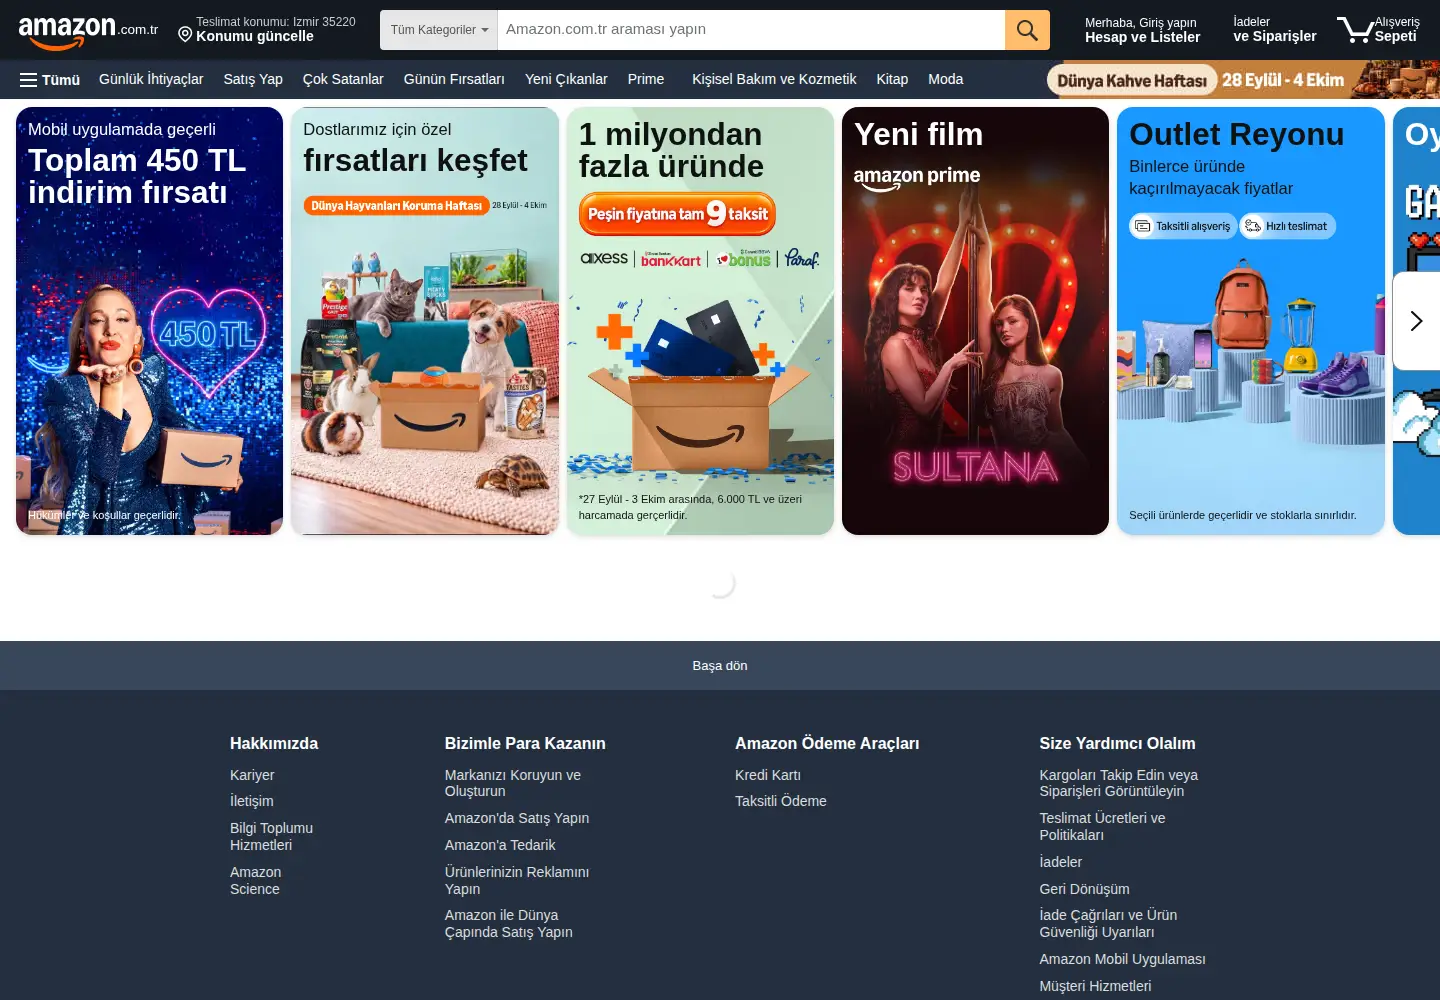Click Hakkımızda footer heading

pos(274,743)
